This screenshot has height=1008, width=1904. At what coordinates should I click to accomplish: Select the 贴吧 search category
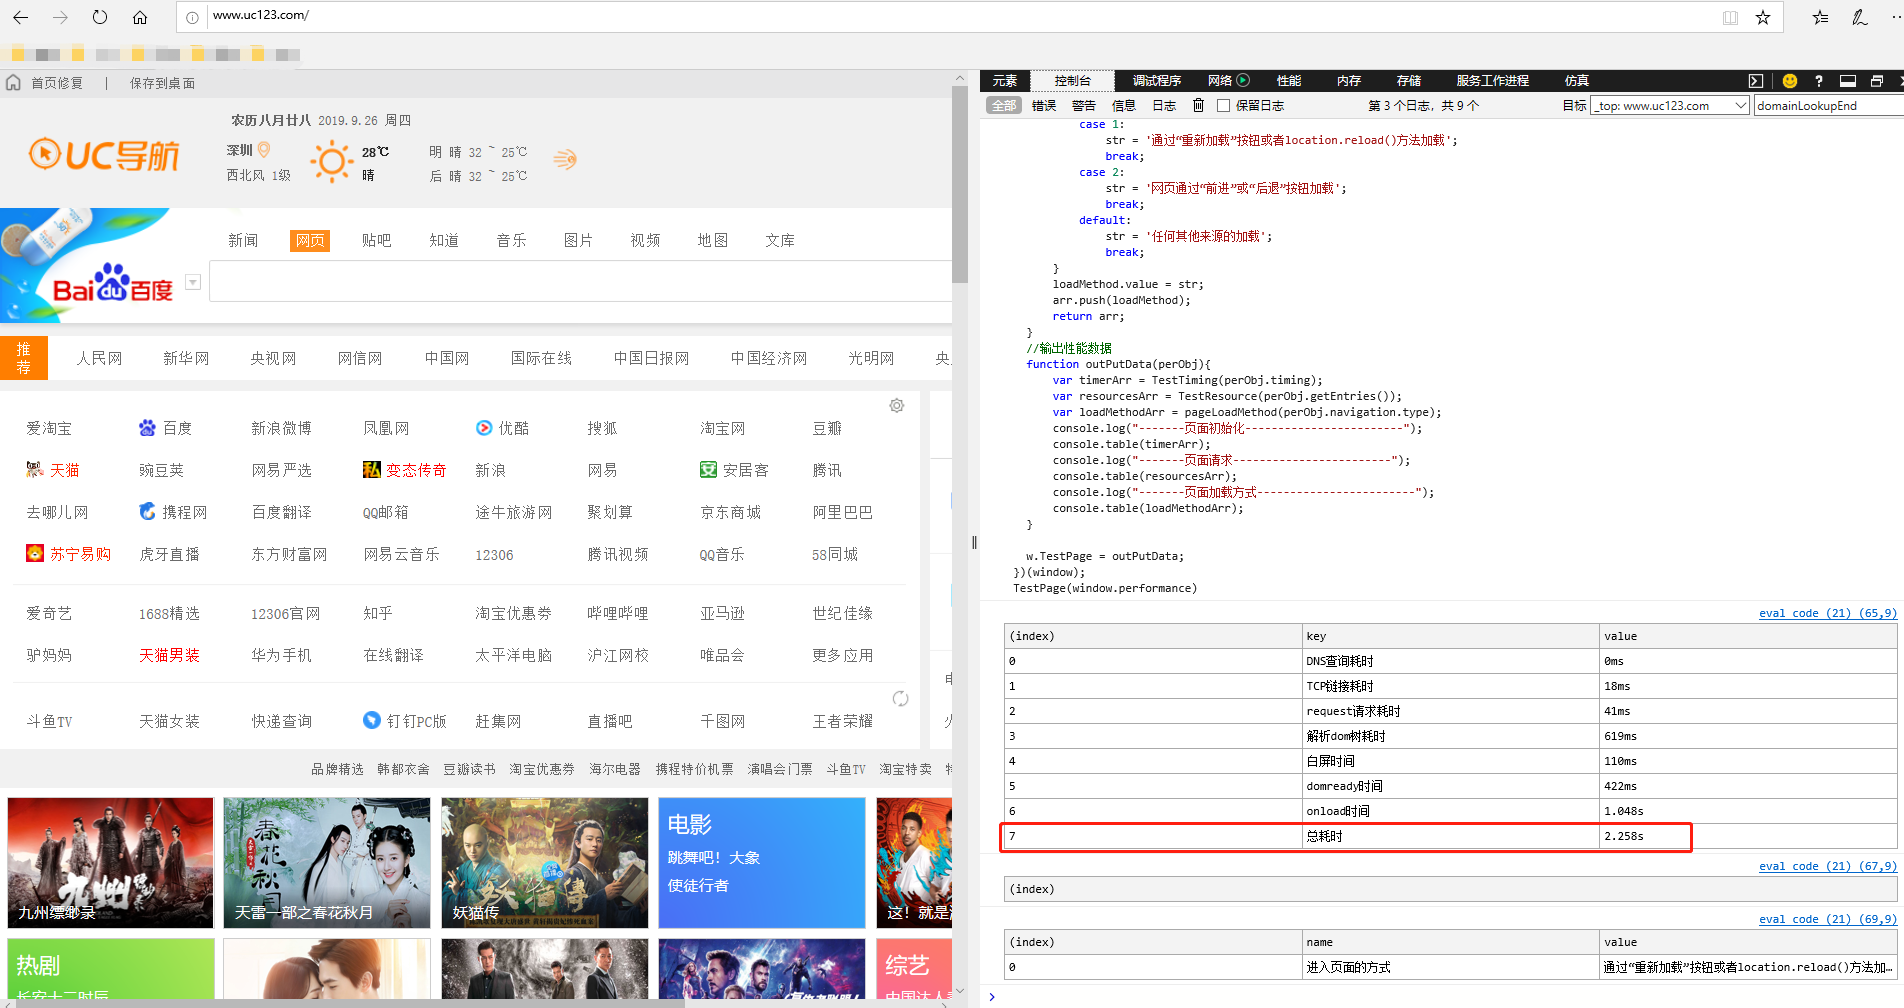(x=377, y=240)
